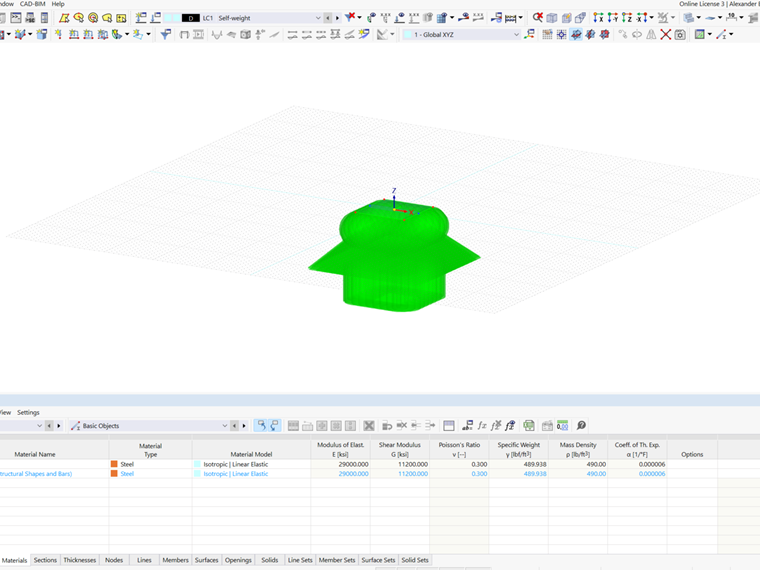Open the table Settings menu
760x570 pixels.
point(28,412)
